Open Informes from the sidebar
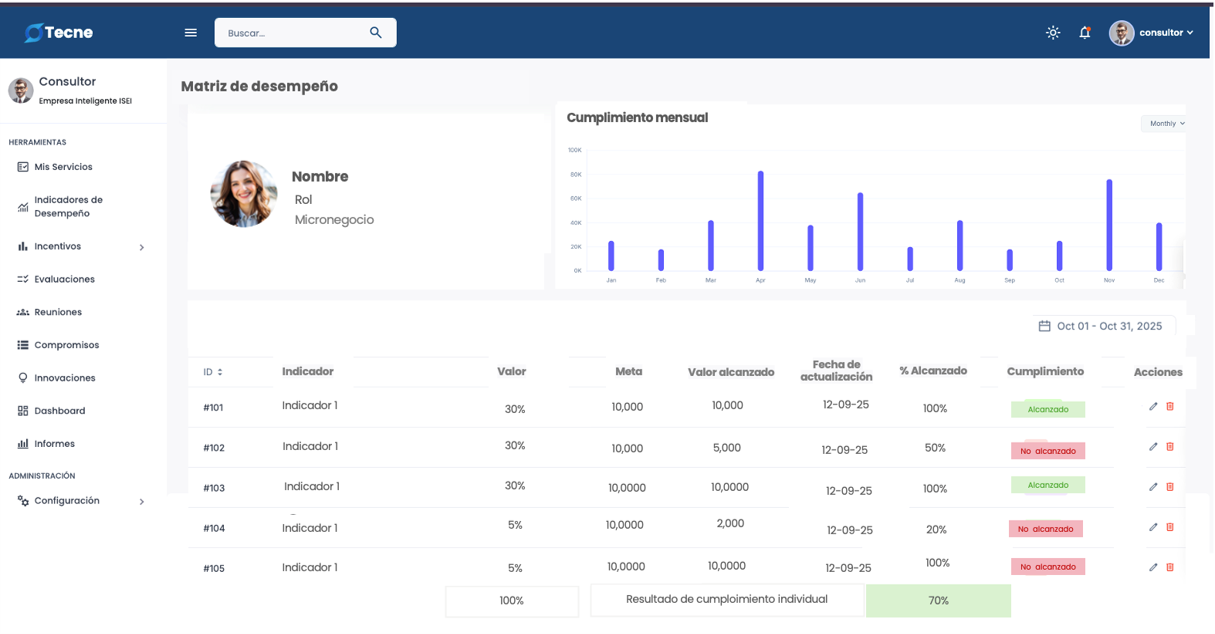Screen dimensions: 1215x634 tap(54, 444)
